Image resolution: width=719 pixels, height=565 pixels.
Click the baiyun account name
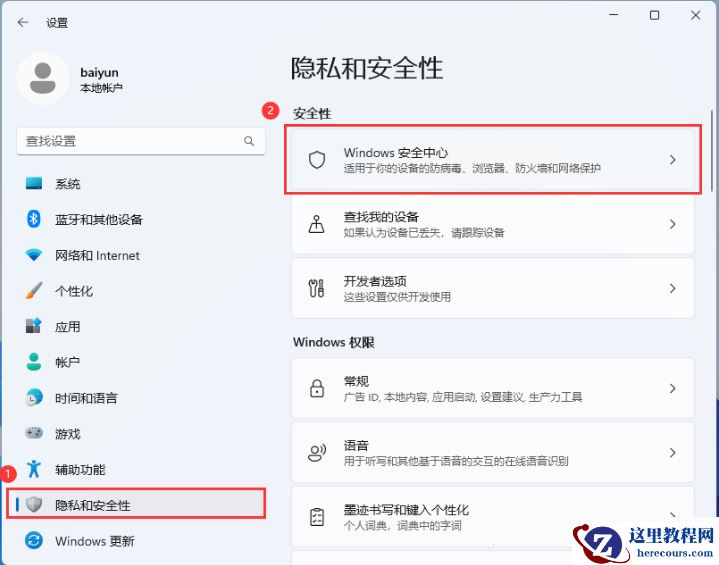(x=100, y=72)
